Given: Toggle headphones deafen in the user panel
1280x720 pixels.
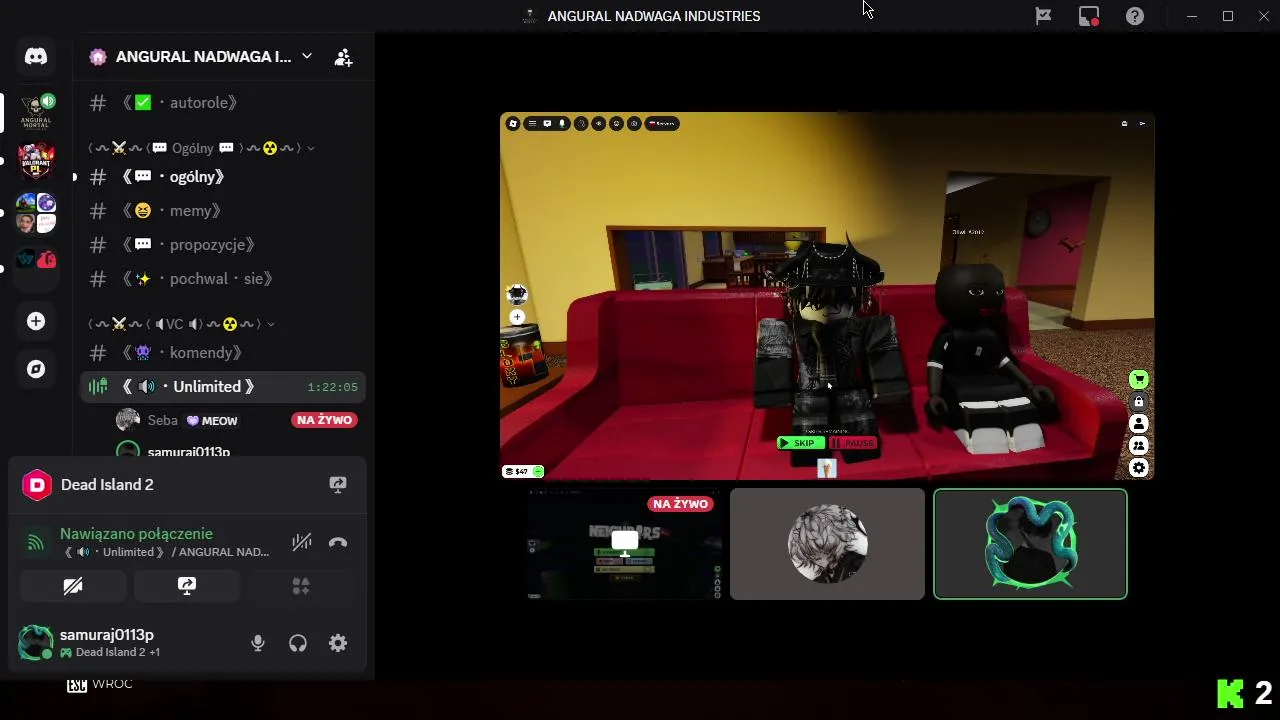Looking at the screenshot, I should point(298,643).
